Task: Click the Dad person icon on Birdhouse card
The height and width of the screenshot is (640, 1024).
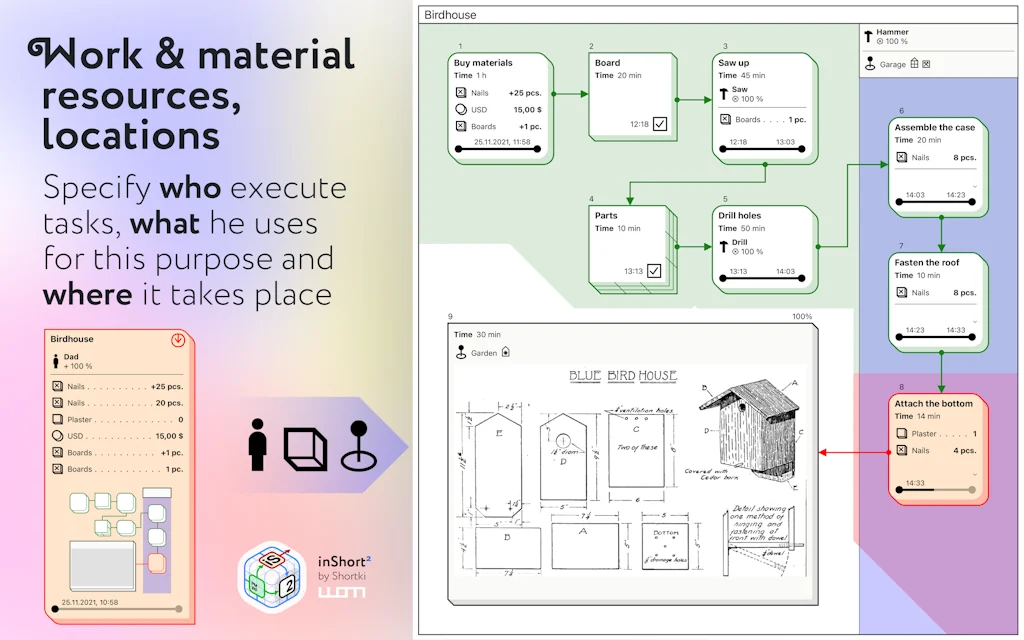Action: (56, 362)
